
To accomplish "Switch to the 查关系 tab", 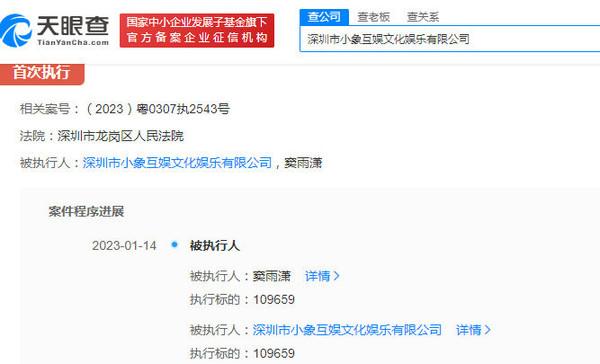I will click(423, 17).
